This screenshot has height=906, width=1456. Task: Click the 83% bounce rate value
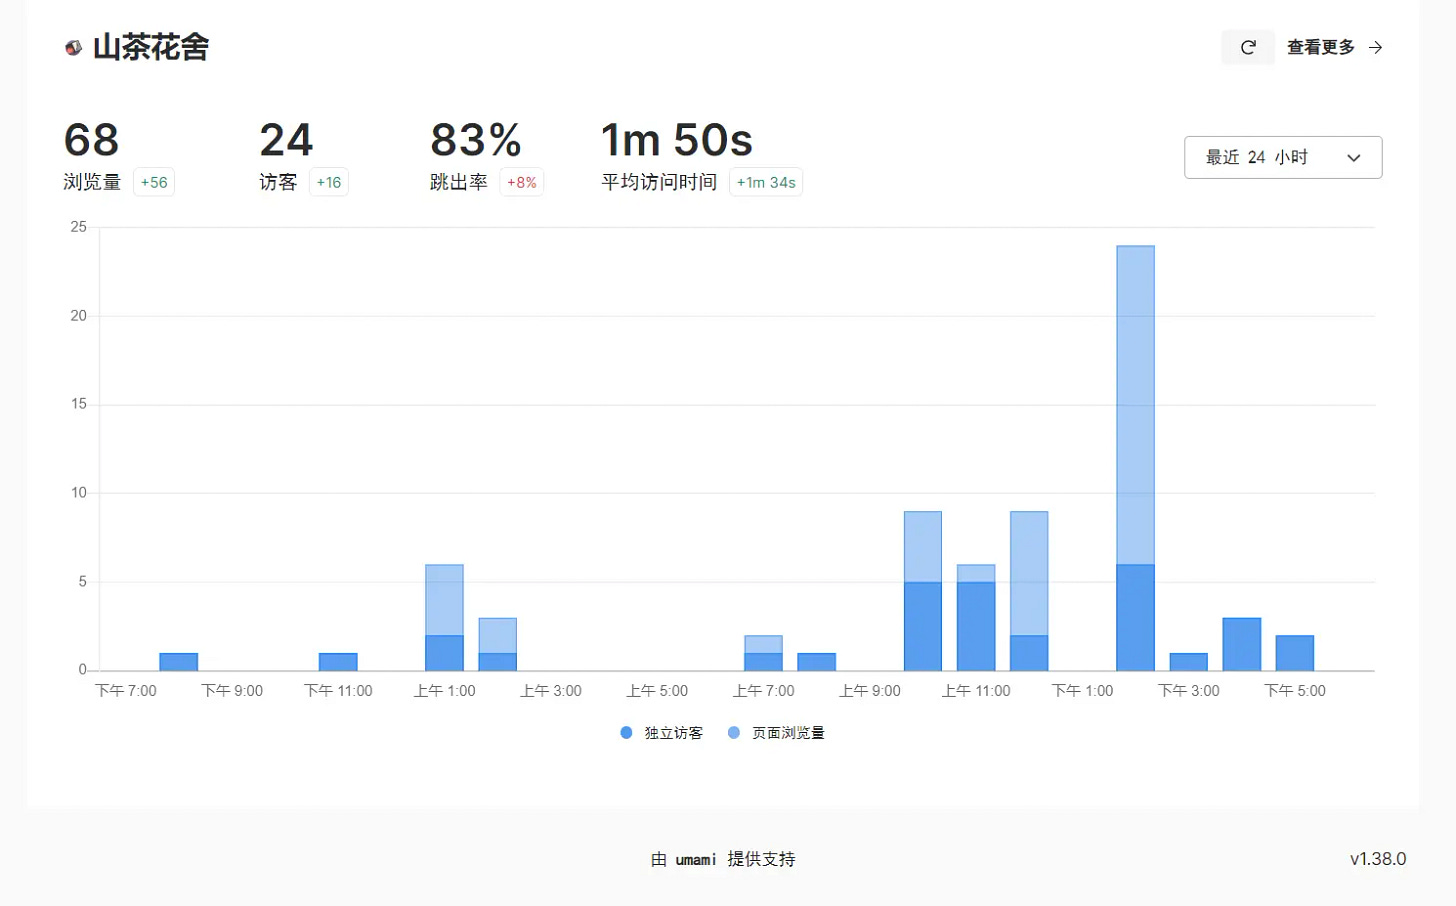(476, 140)
